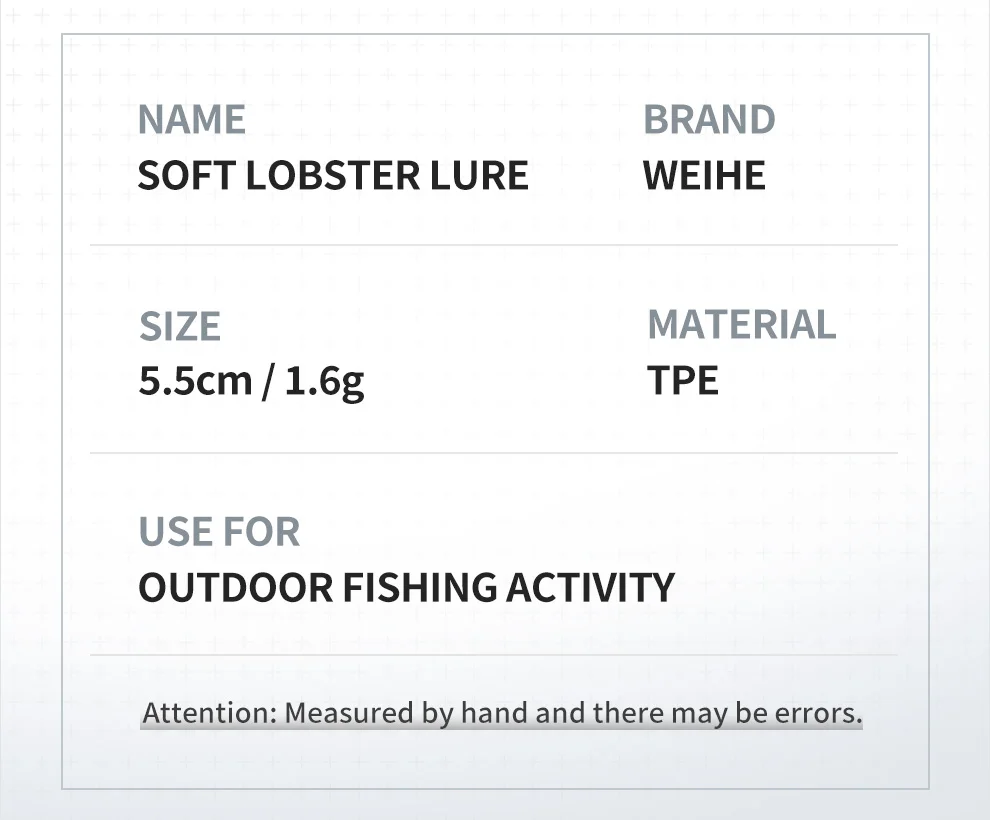Click the BRAND heading label
The height and width of the screenshot is (820, 990).
click(x=709, y=120)
